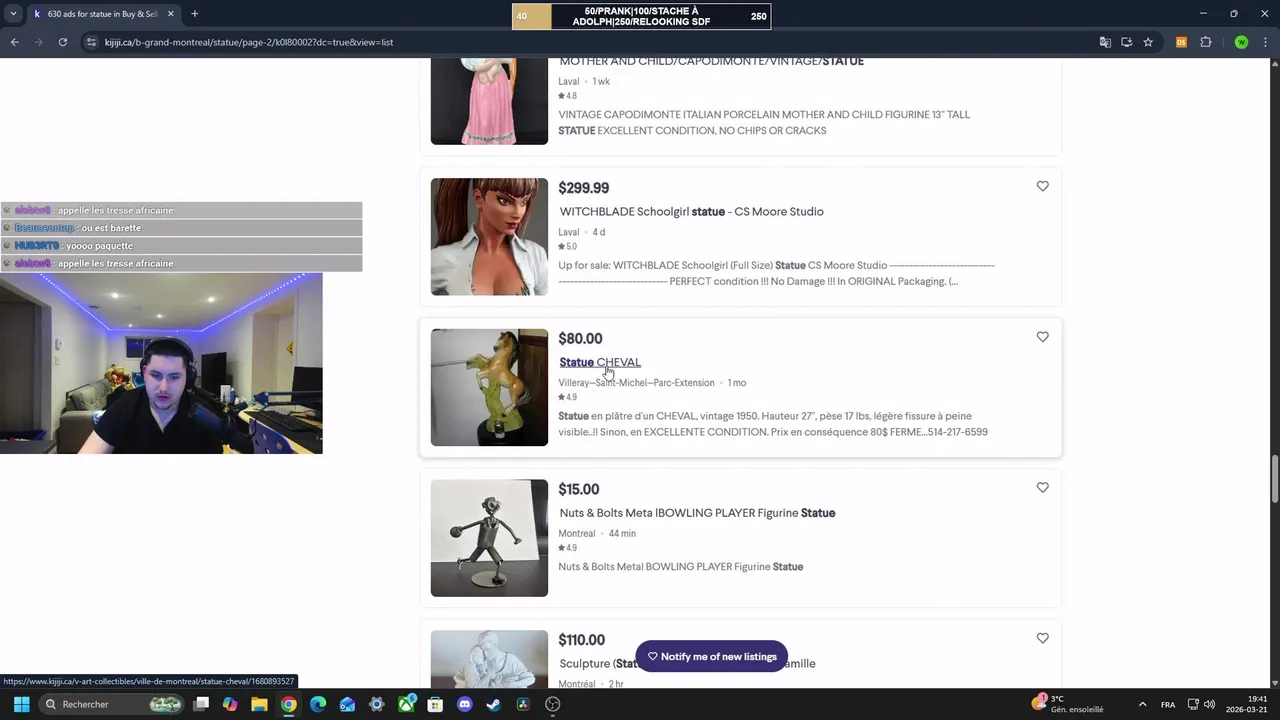
Task: Open Task View from the taskbar
Action: [201, 704]
